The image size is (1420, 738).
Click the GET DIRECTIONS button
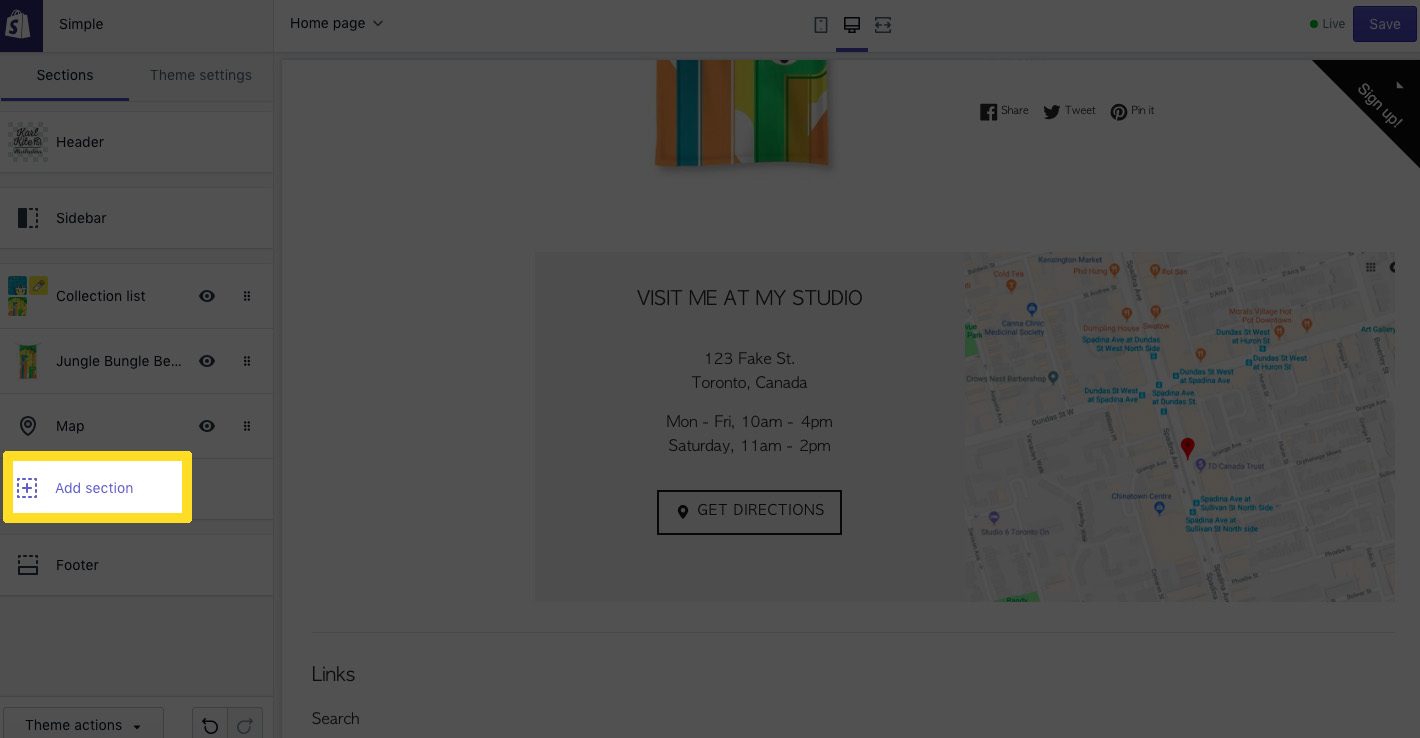(x=749, y=511)
